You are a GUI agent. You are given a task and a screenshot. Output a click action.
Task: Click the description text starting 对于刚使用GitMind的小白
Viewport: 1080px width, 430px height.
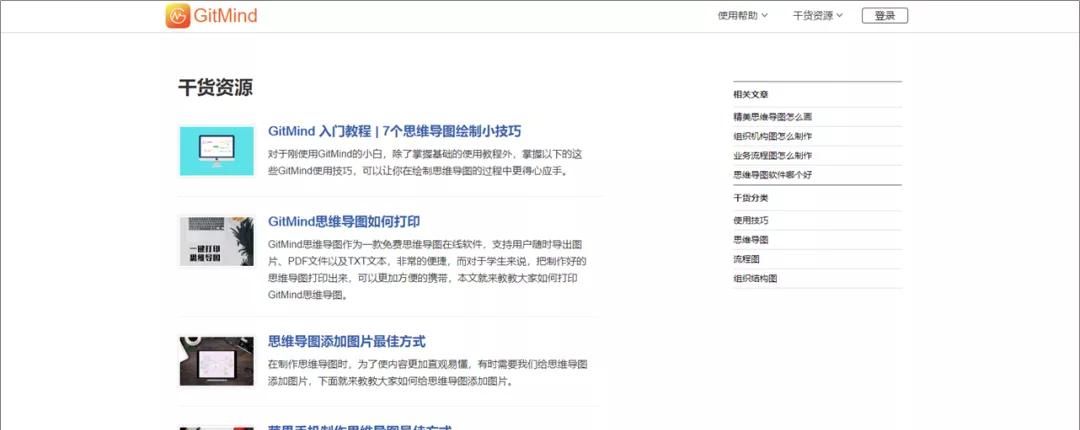click(x=425, y=163)
